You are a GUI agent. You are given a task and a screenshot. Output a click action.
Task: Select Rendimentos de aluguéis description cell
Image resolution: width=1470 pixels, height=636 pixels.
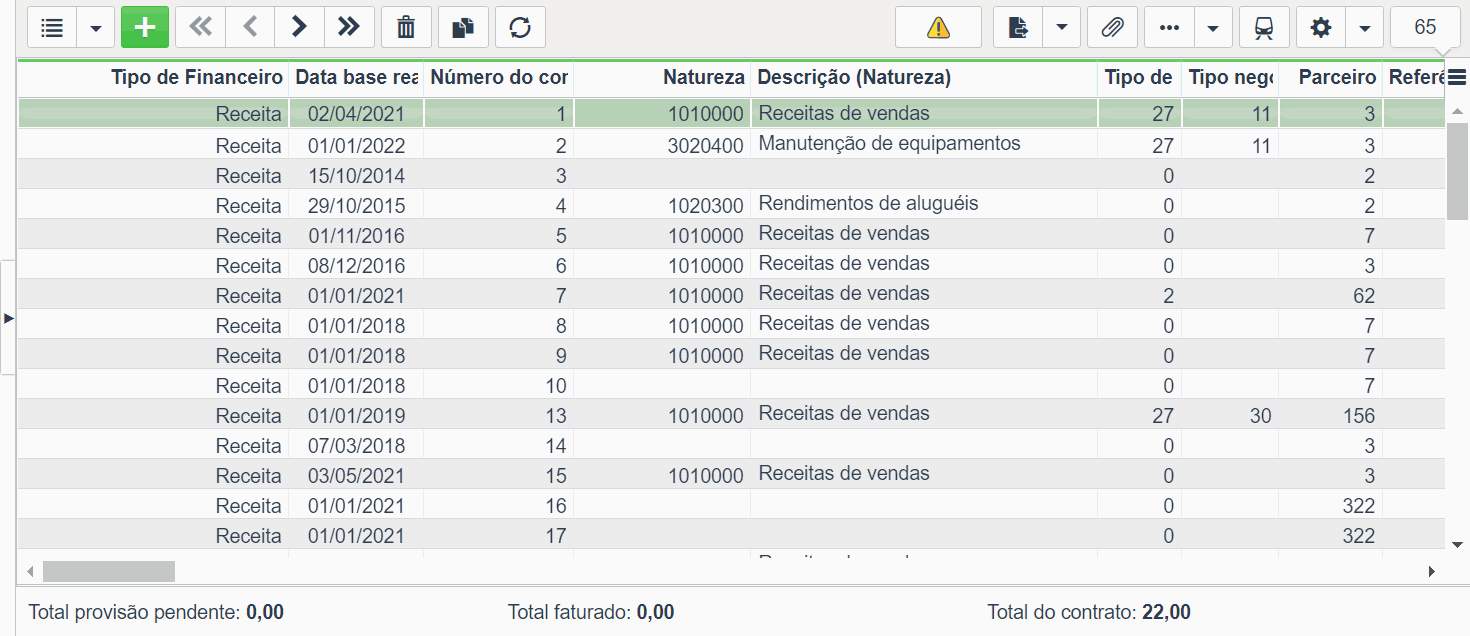tap(924, 204)
